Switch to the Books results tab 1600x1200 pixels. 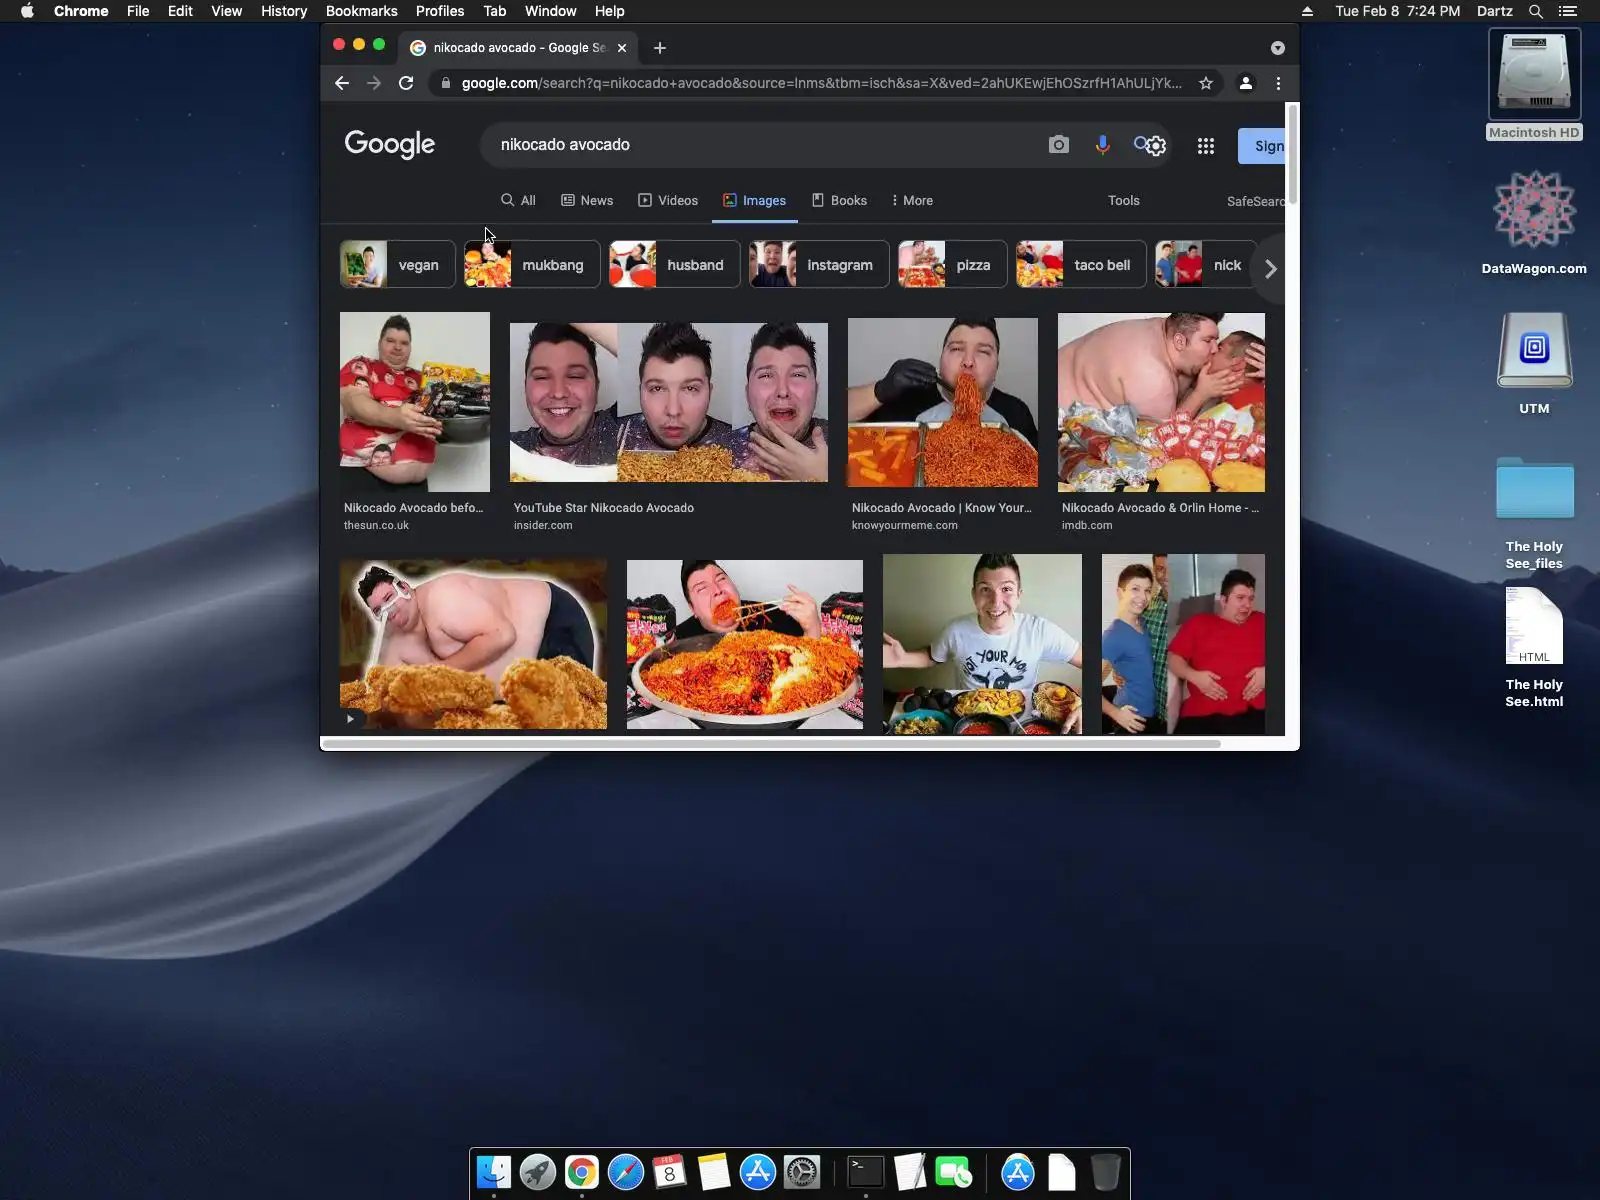coord(839,200)
